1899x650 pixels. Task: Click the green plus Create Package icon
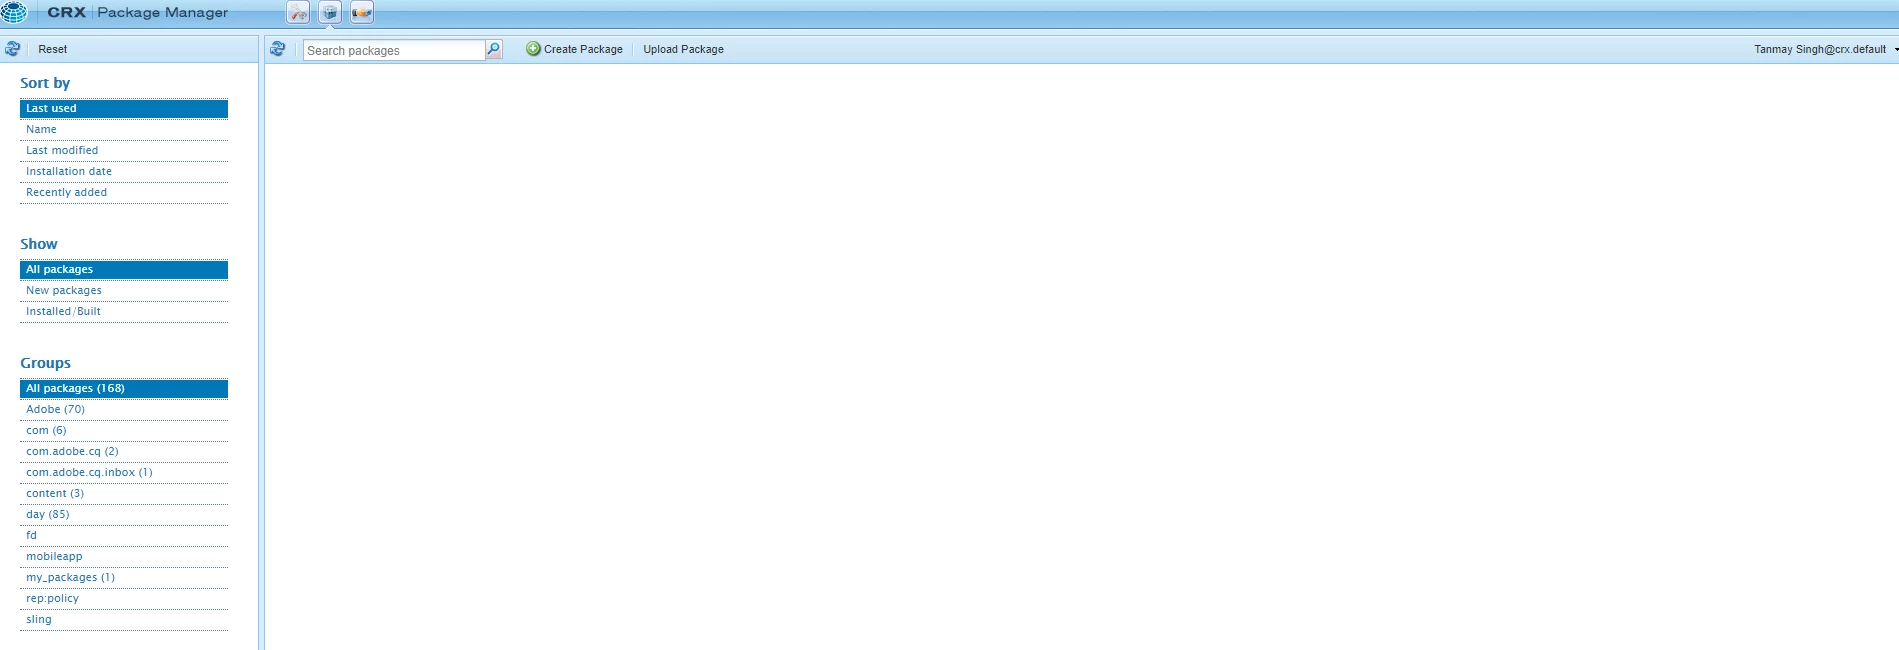[x=533, y=49]
